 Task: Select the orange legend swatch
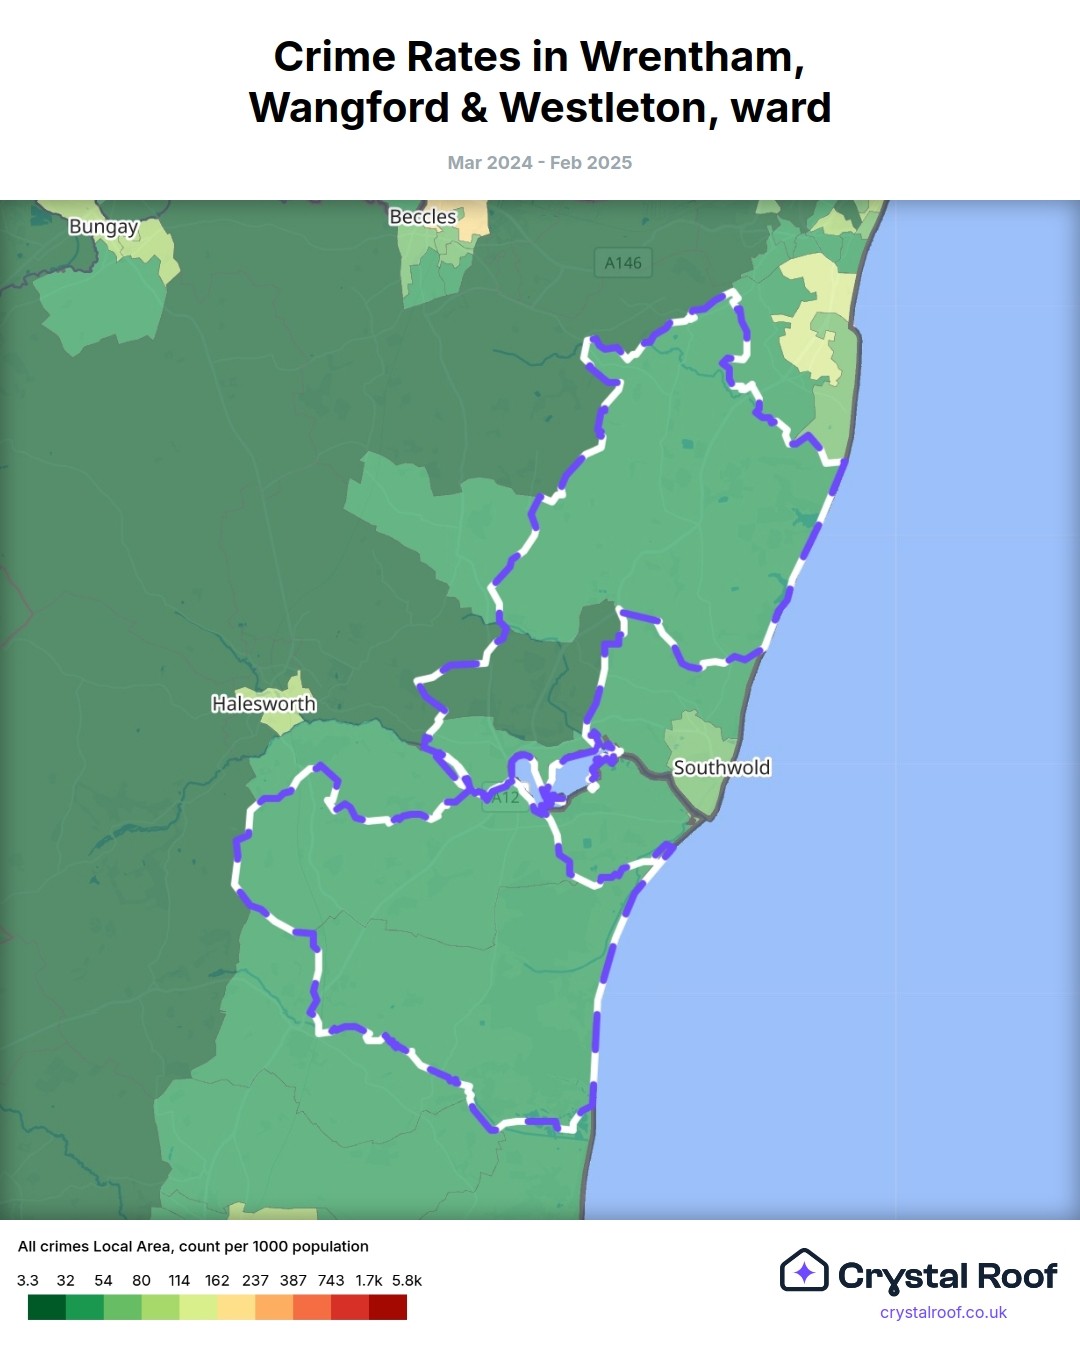pyautogui.click(x=274, y=1307)
